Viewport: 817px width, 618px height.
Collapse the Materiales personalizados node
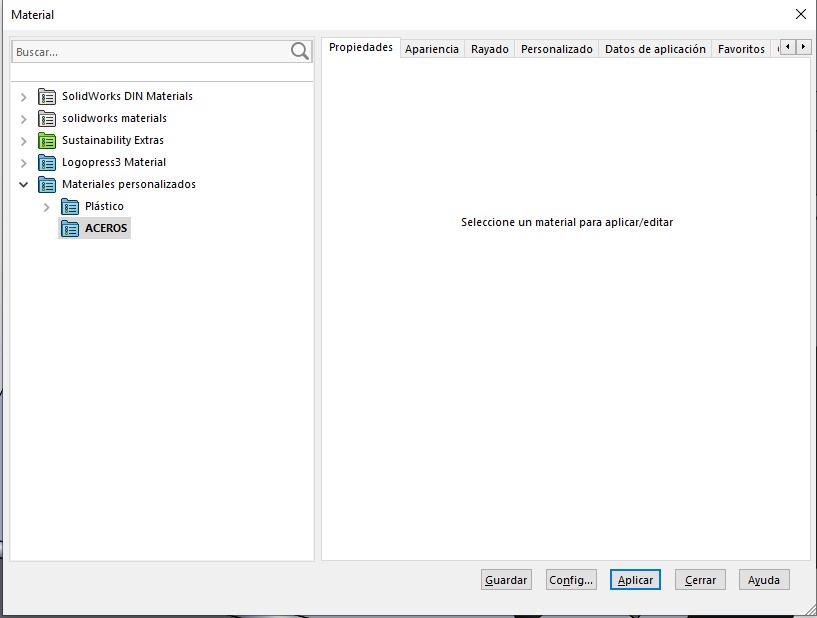pos(24,185)
